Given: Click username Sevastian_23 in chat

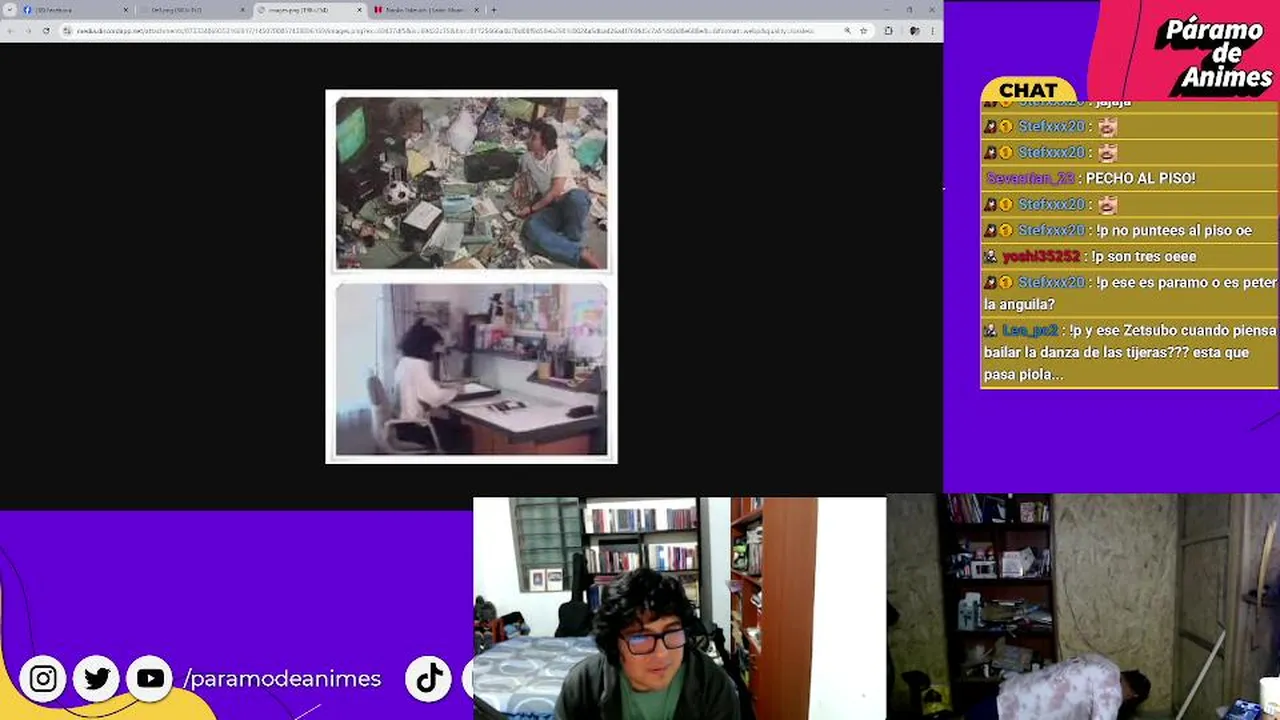Looking at the screenshot, I should 1030,178.
